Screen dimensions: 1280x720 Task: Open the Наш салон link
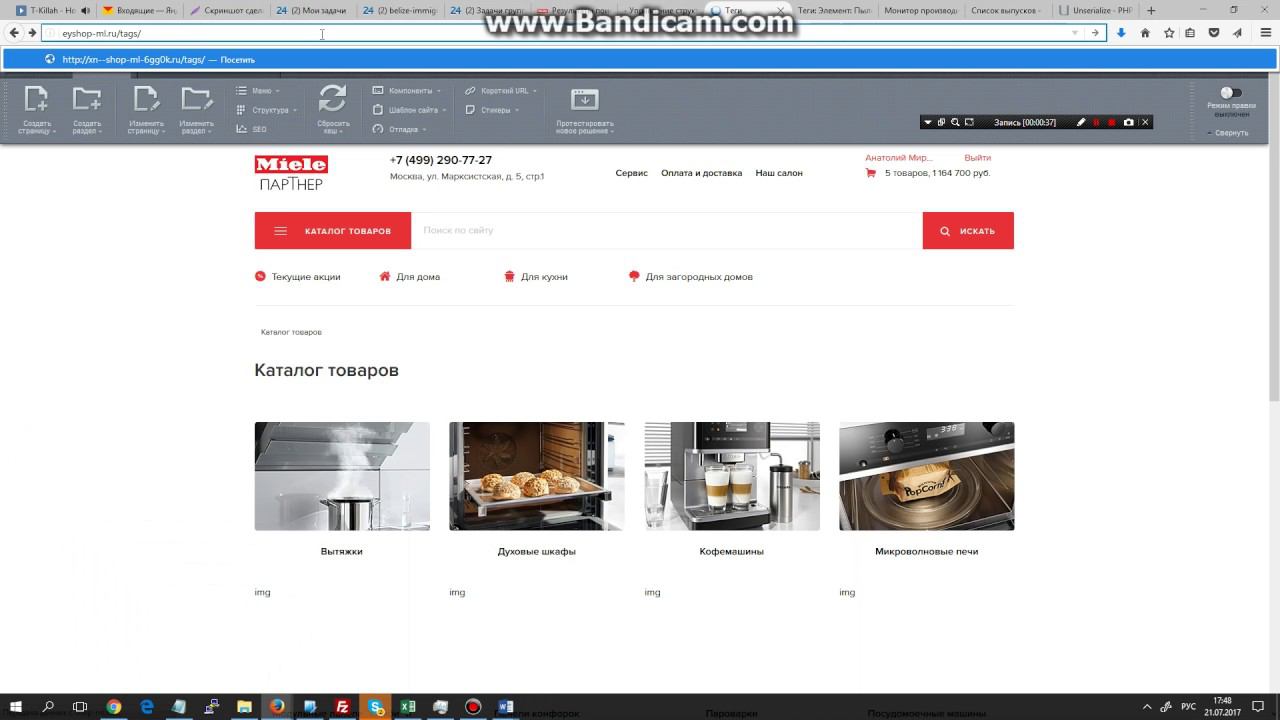pyautogui.click(x=779, y=173)
